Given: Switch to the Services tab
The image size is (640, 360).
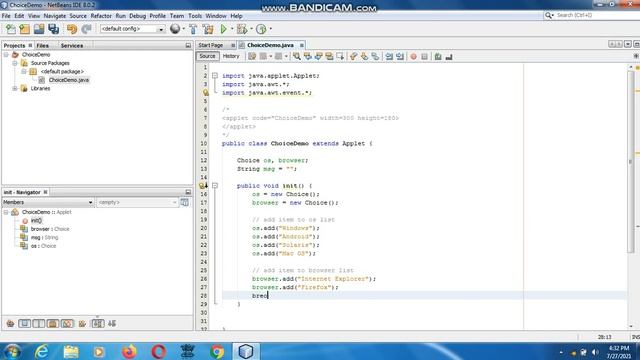Looking at the screenshot, I should pos(72,46).
